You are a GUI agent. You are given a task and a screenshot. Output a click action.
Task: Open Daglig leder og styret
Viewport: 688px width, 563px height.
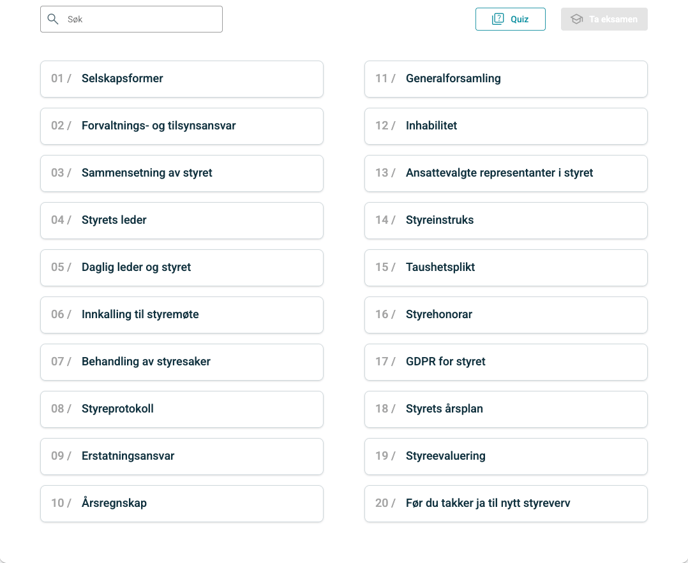(x=181, y=267)
